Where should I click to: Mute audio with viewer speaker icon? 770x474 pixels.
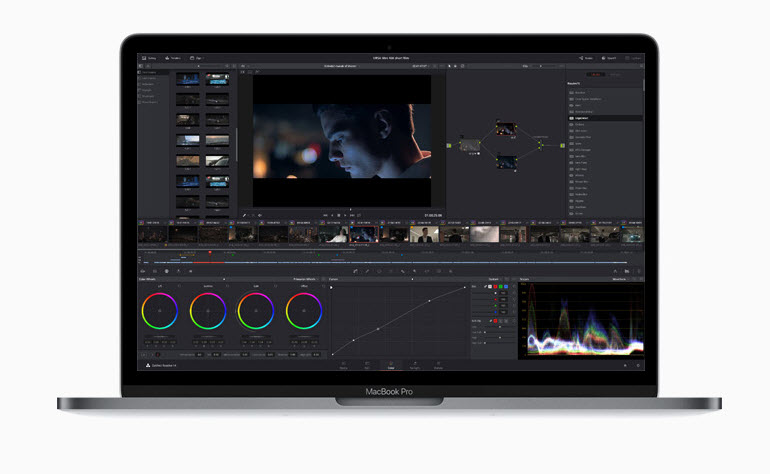(x=260, y=215)
